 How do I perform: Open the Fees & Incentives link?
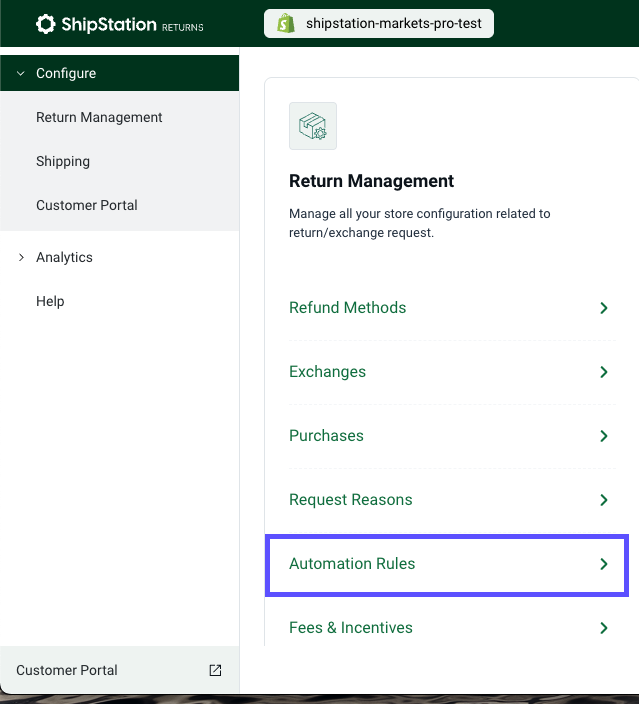(351, 628)
